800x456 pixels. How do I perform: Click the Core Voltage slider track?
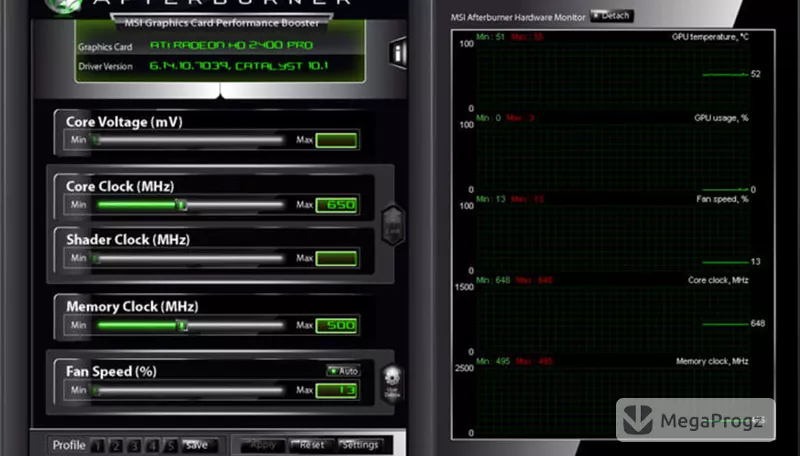click(189, 140)
